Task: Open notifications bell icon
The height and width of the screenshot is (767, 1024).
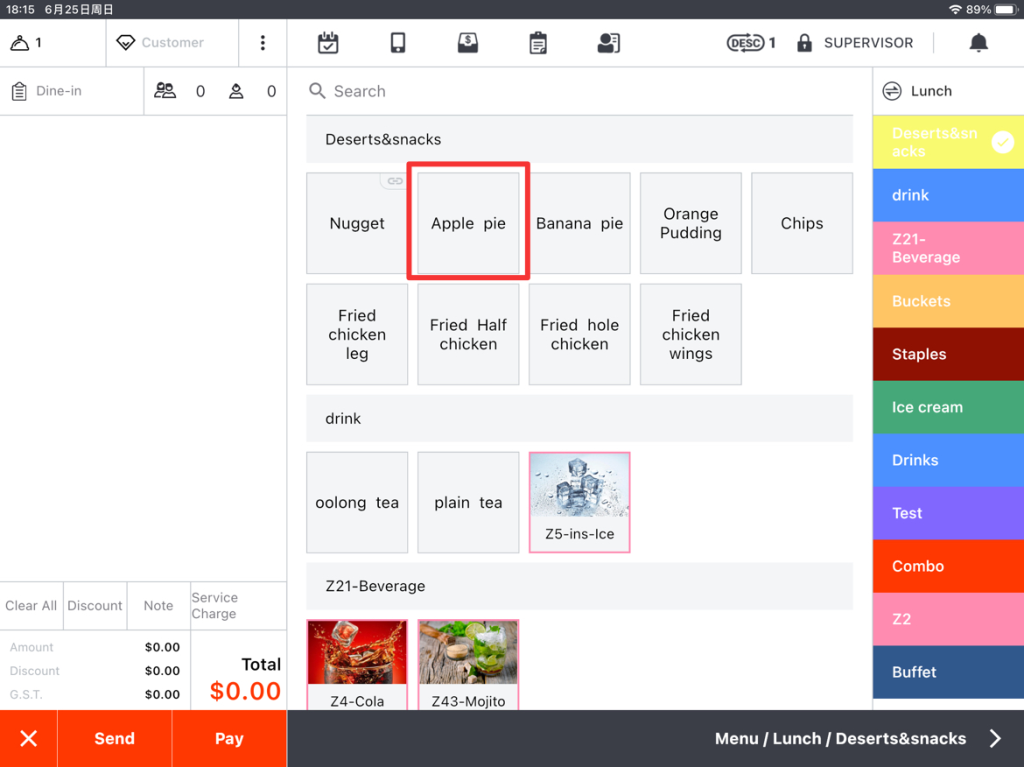Action: (978, 43)
